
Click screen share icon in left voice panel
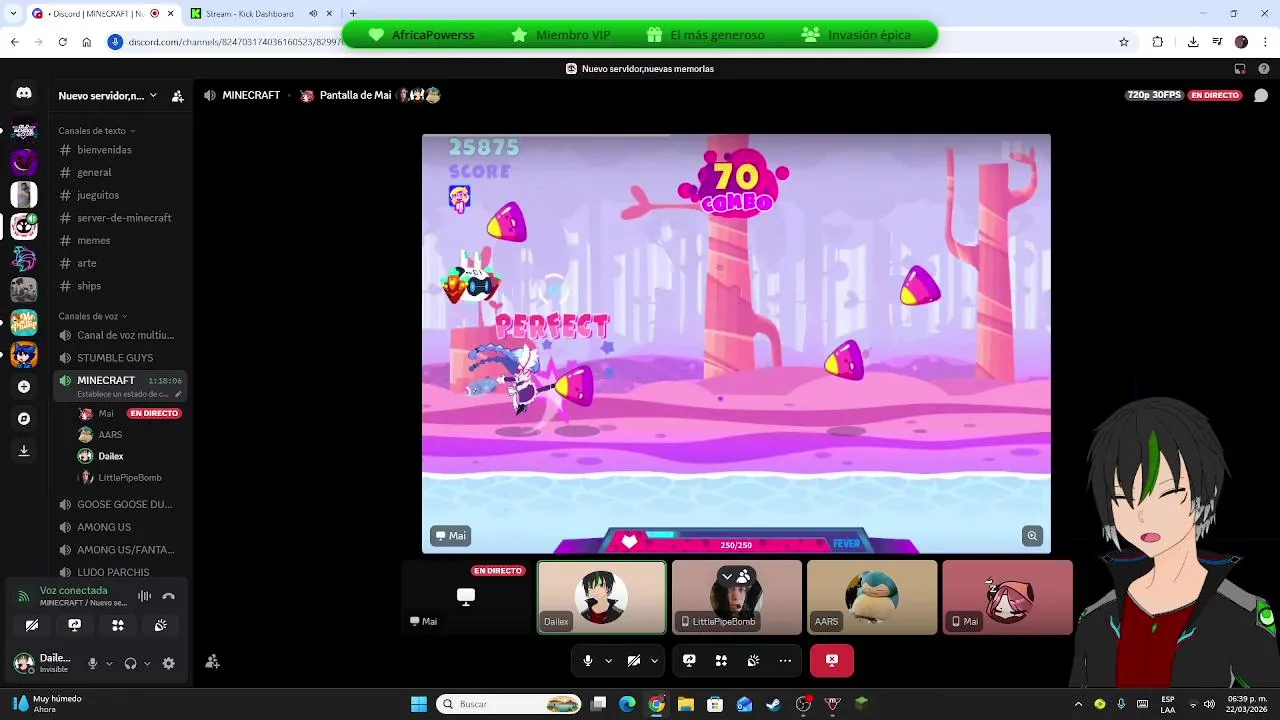click(x=74, y=625)
